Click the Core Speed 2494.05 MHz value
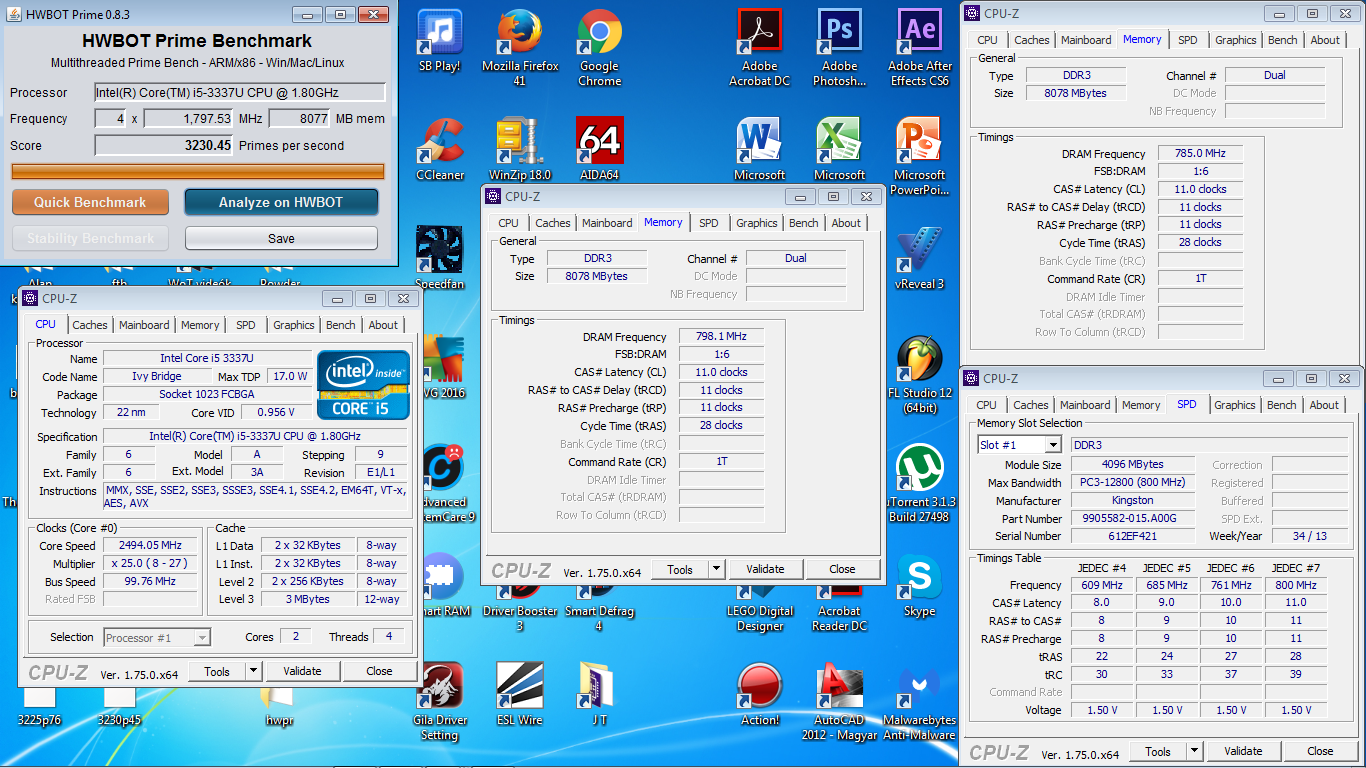The image size is (1366, 768). tap(152, 545)
